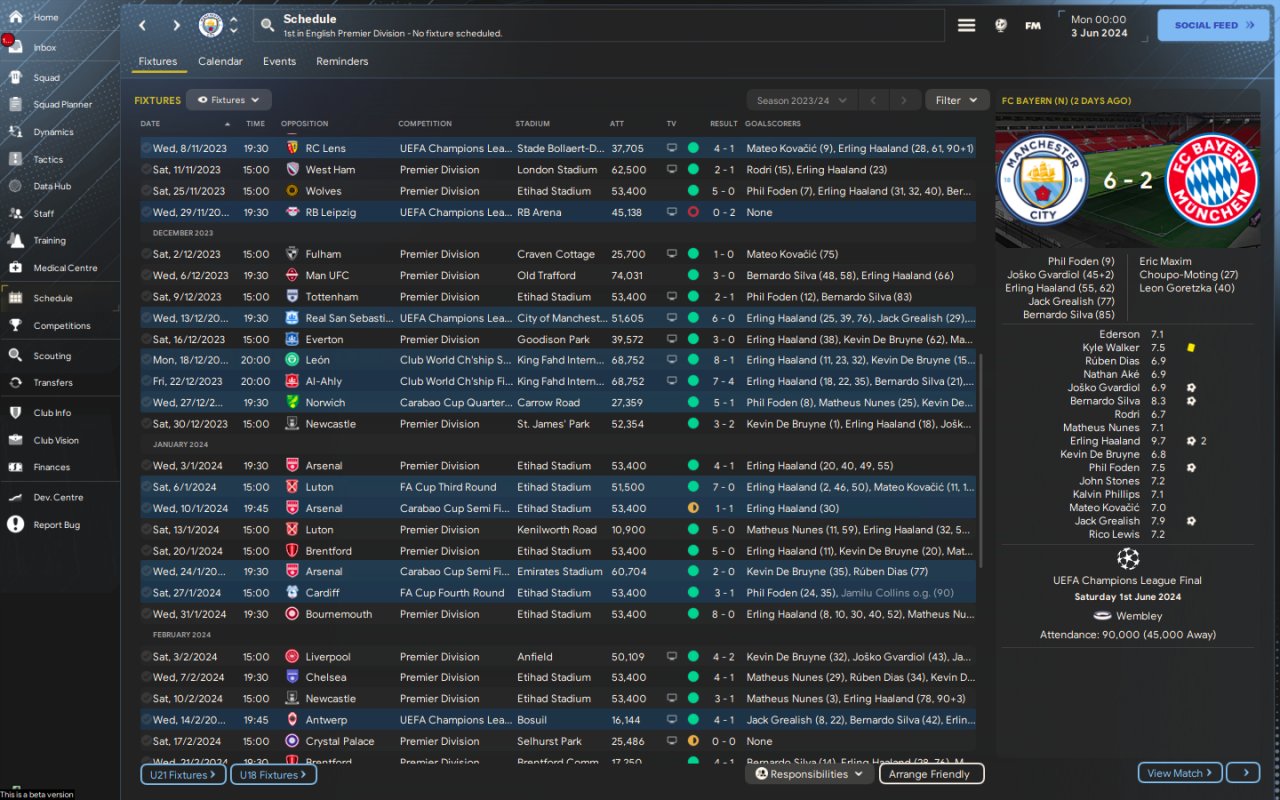Click the TV icon in the West Ham row
The height and width of the screenshot is (800, 1280).
(x=672, y=170)
